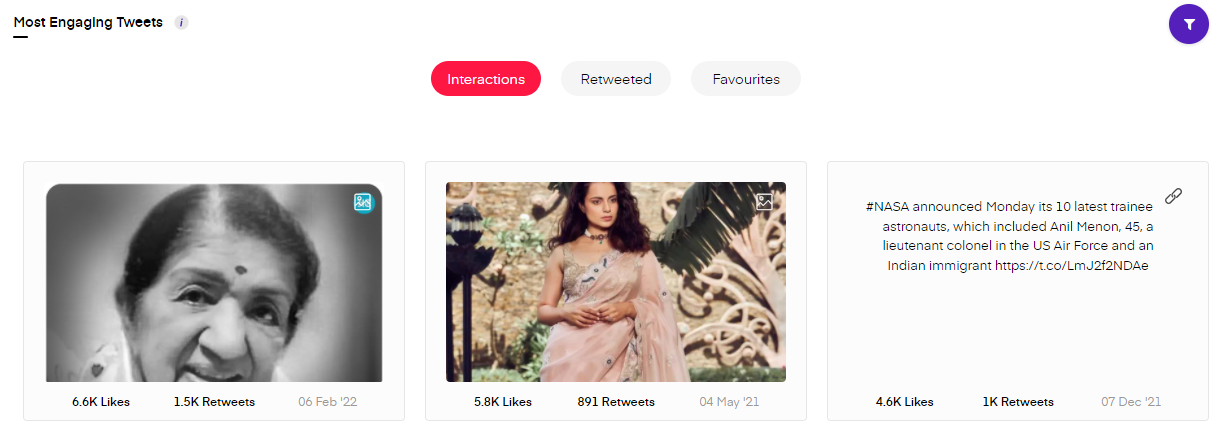Click the 5.8K Likes count

[x=503, y=402]
